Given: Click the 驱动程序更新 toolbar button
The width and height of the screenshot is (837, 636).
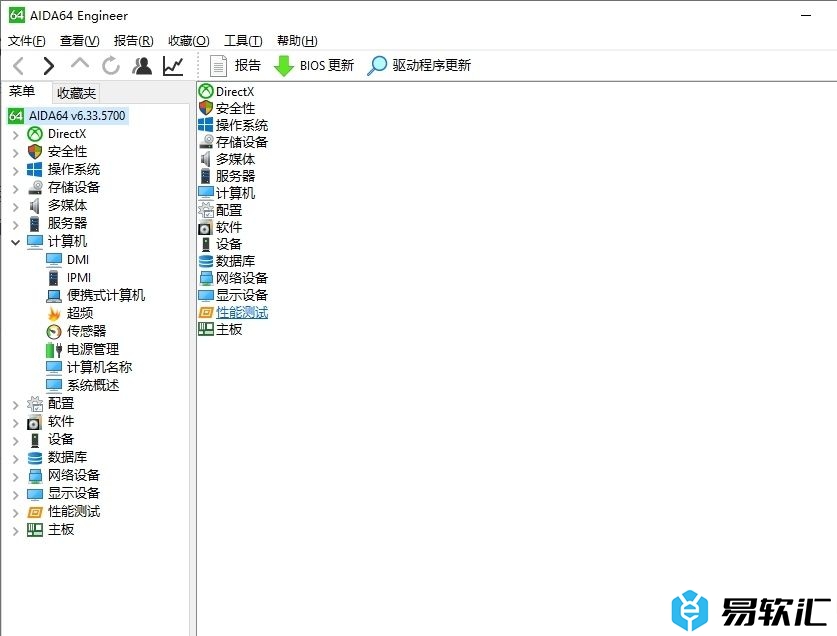Looking at the screenshot, I should (419, 66).
